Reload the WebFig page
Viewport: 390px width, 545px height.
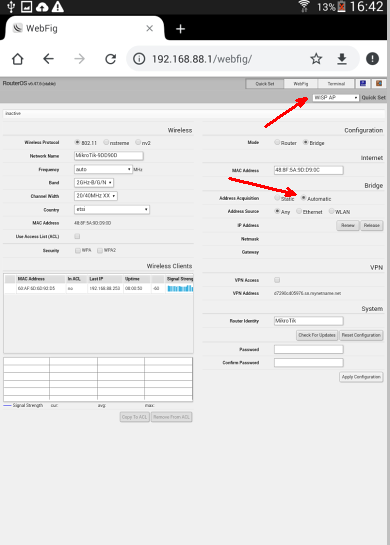pyautogui.click(x=111, y=59)
